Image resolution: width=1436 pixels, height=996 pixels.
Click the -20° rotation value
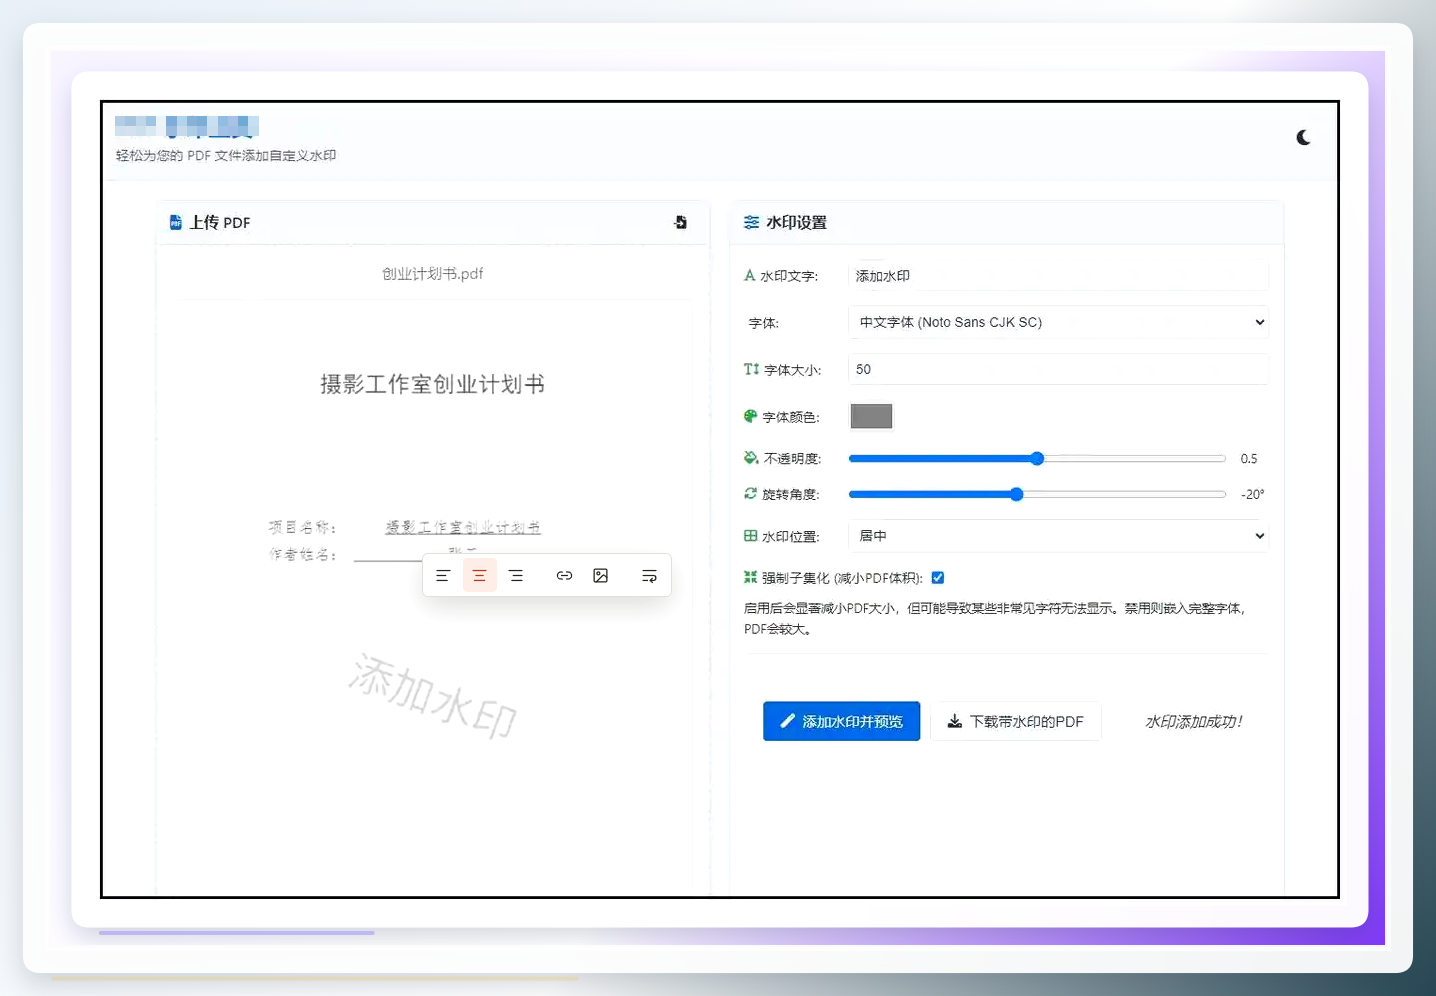tap(1253, 494)
